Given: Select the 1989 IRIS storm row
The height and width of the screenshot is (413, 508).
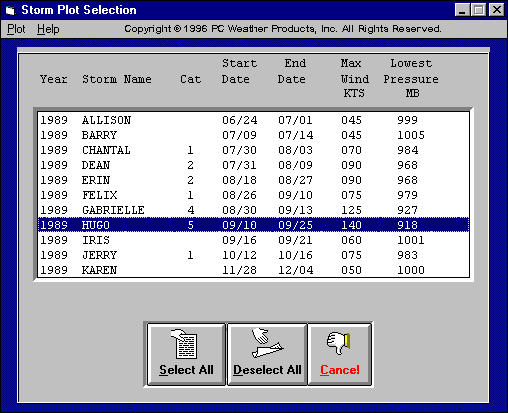Looking at the screenshot, I should pos(253,240).
